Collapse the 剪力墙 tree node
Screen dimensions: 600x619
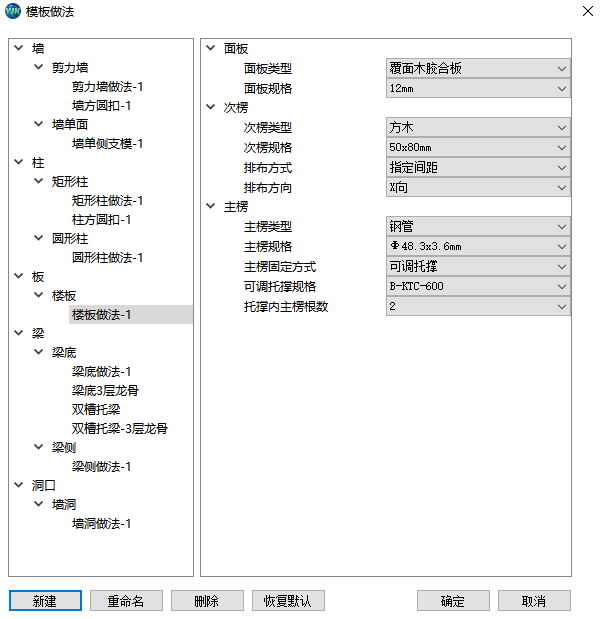[38, 67]
